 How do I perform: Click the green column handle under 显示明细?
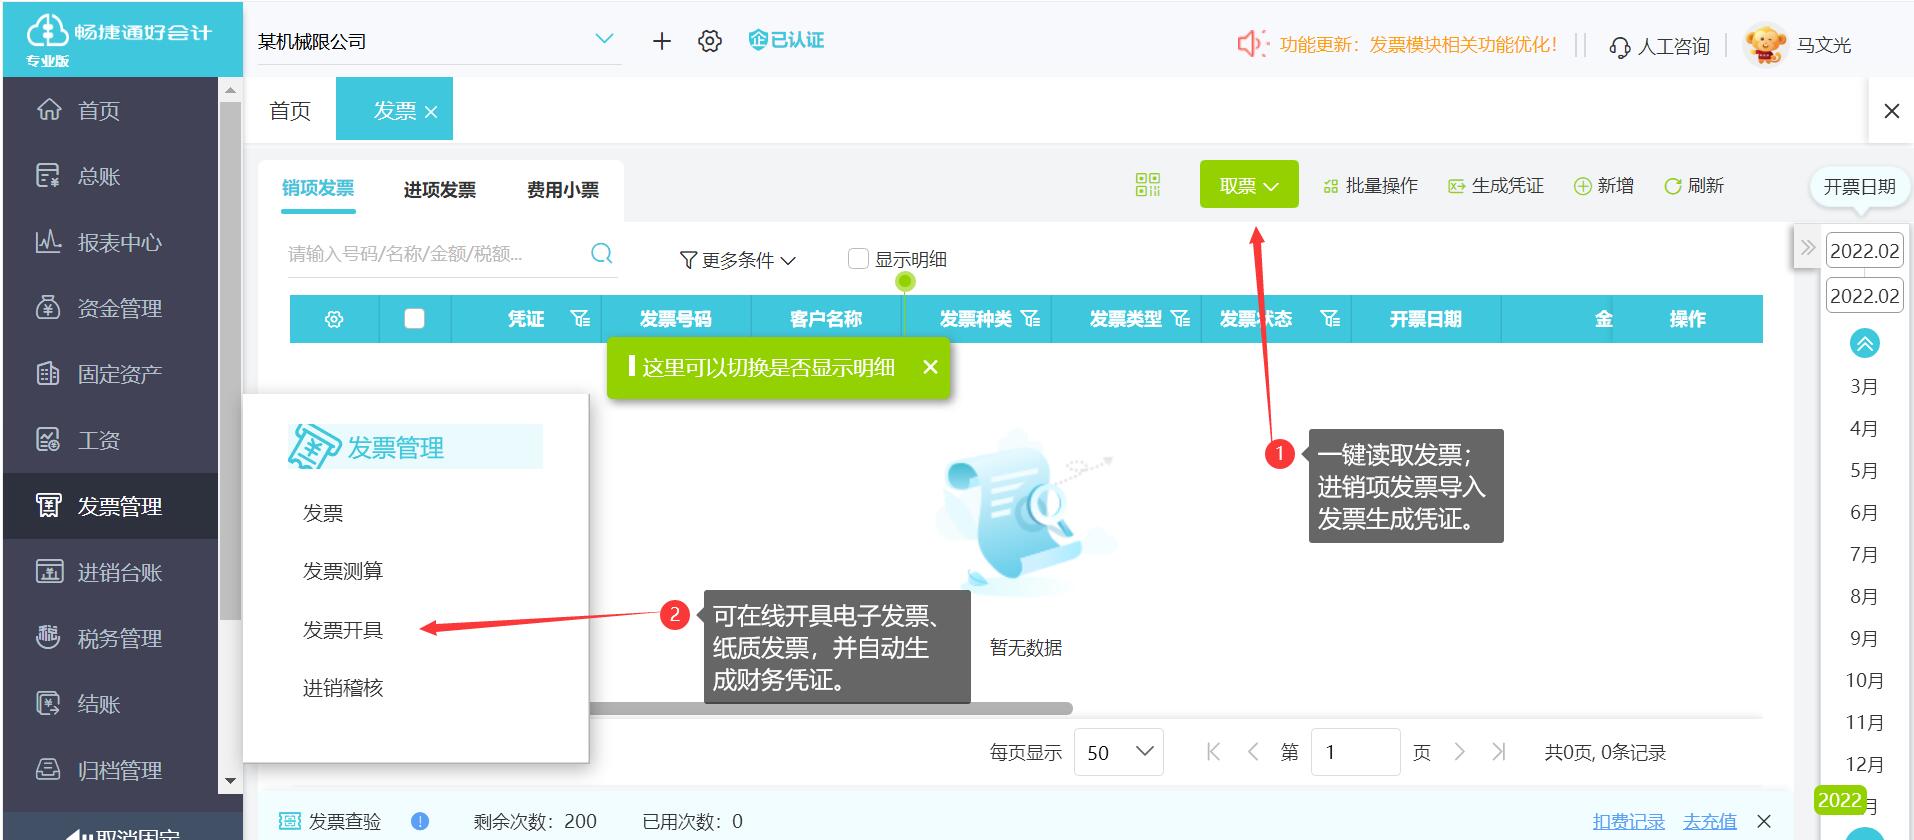905,282
